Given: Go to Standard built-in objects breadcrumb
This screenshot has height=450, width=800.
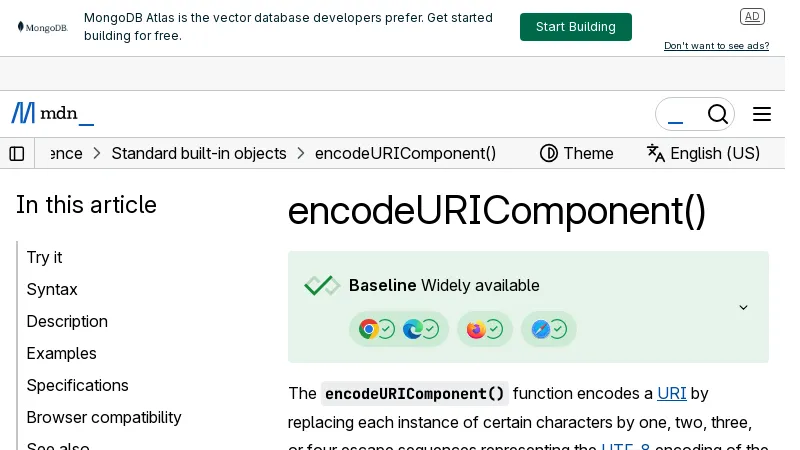Looking at the screenshot, I should tap(199, 153).
